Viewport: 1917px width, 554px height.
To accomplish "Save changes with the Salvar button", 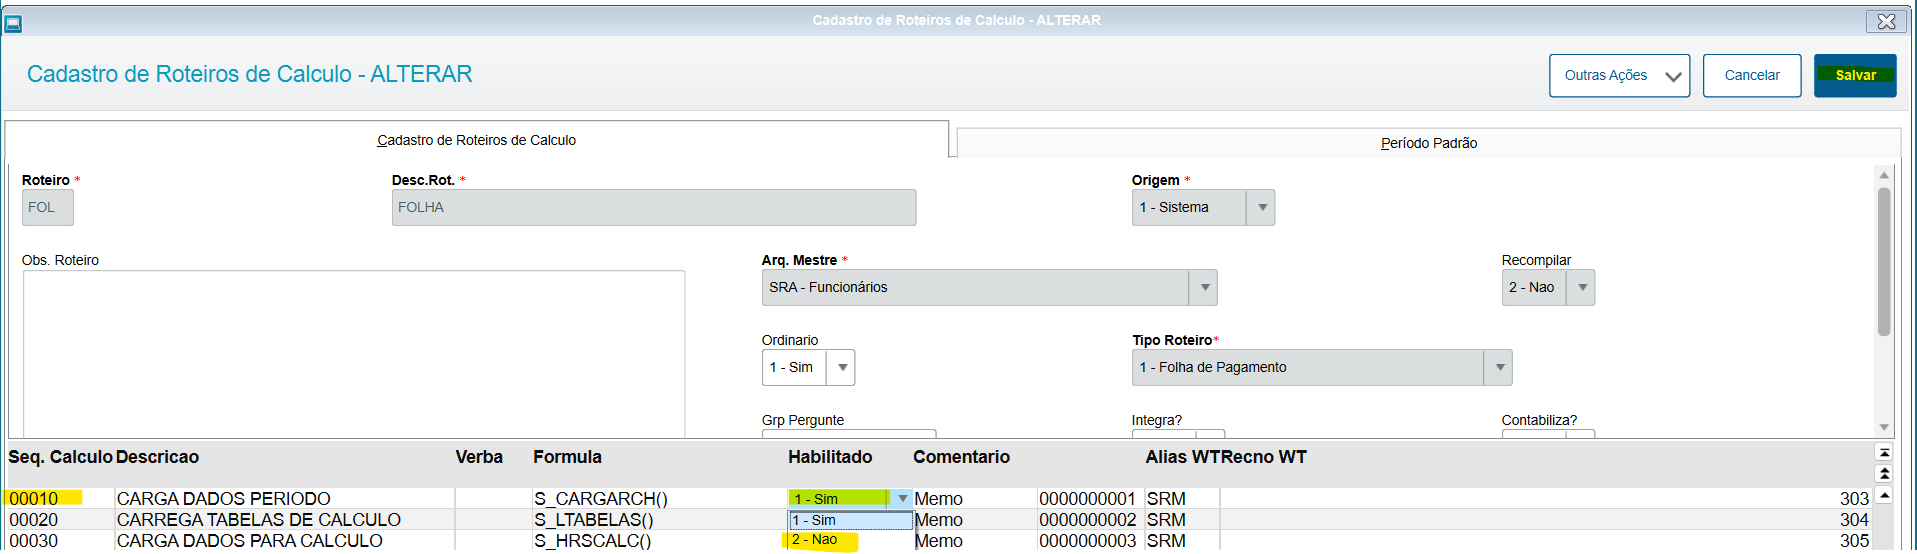I will (1855, 75).
